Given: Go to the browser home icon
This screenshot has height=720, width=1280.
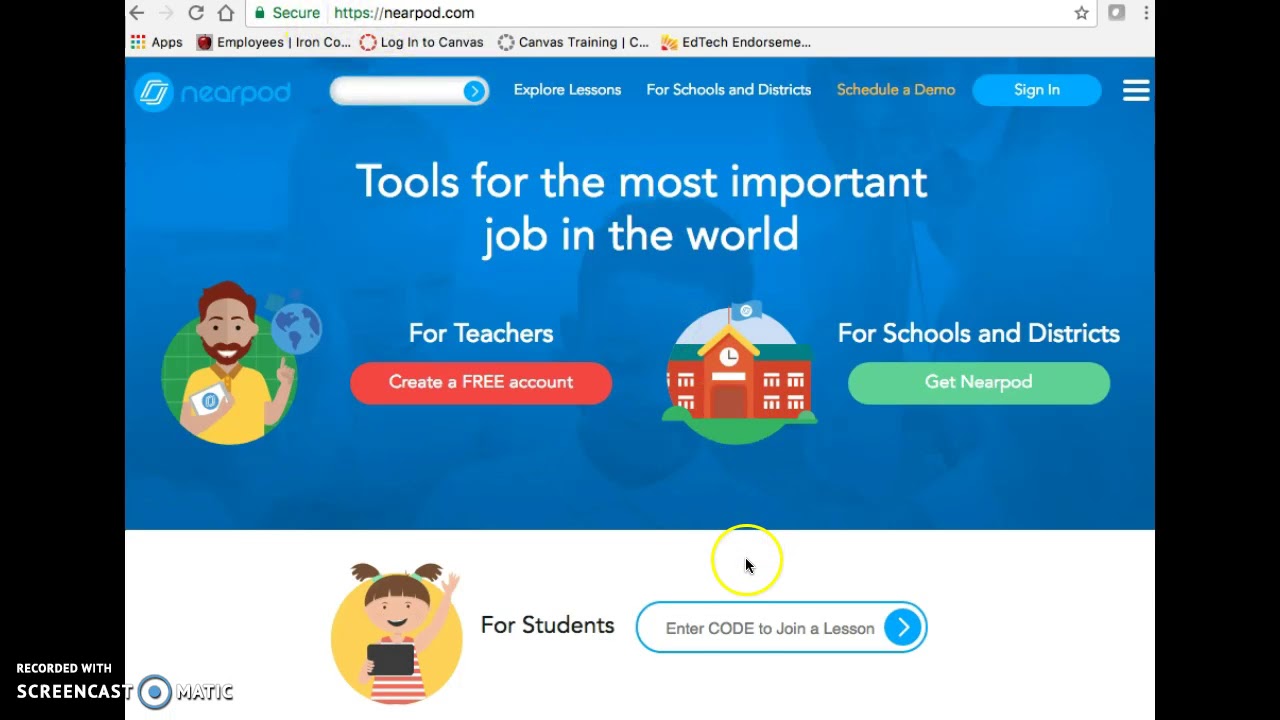Looking at the screenshot, I should point(226,13).
